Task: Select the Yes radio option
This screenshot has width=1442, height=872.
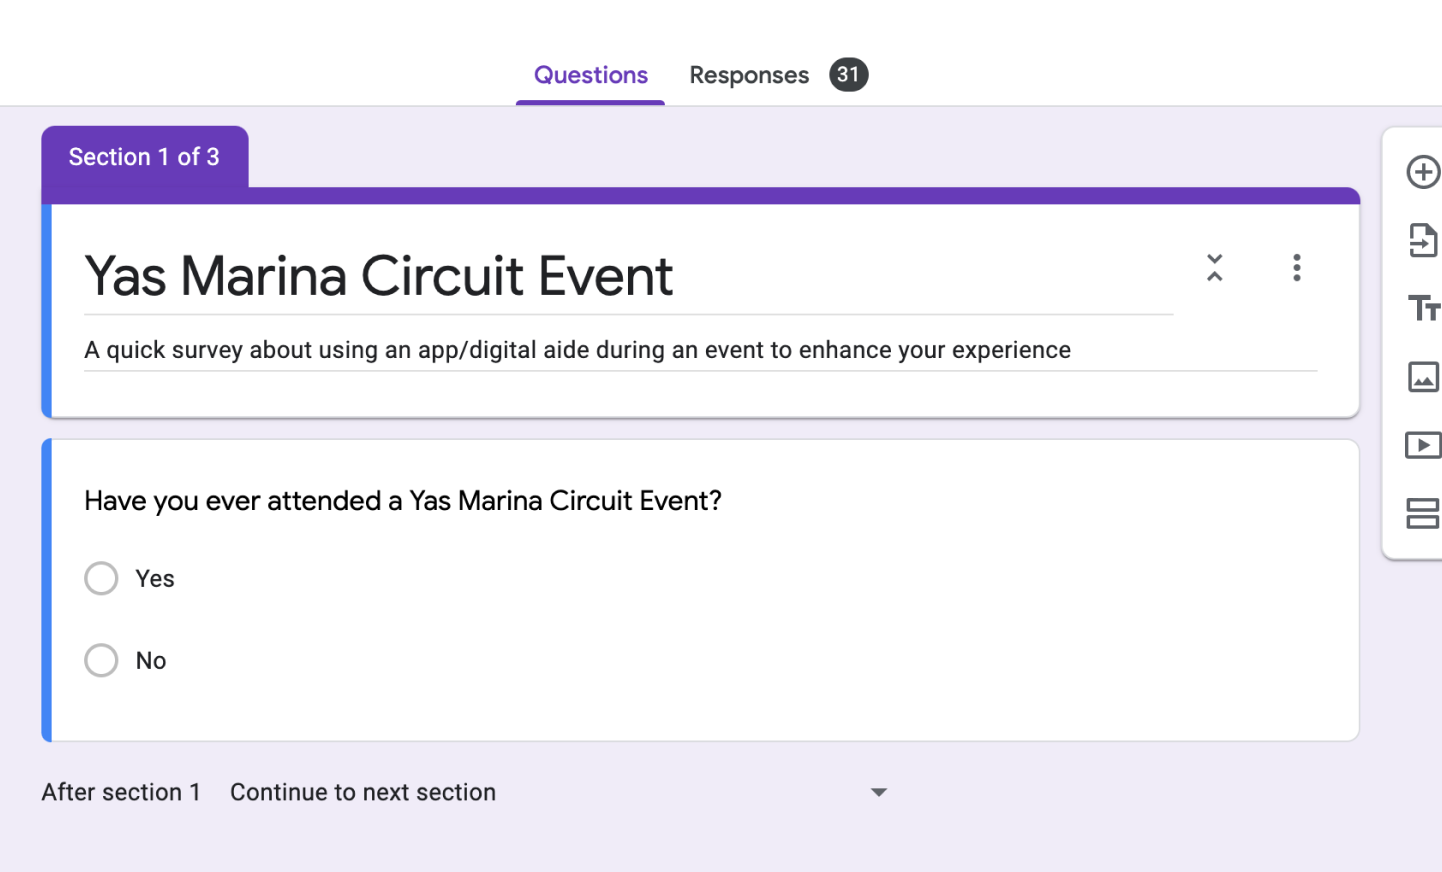Action: (101, 578)
